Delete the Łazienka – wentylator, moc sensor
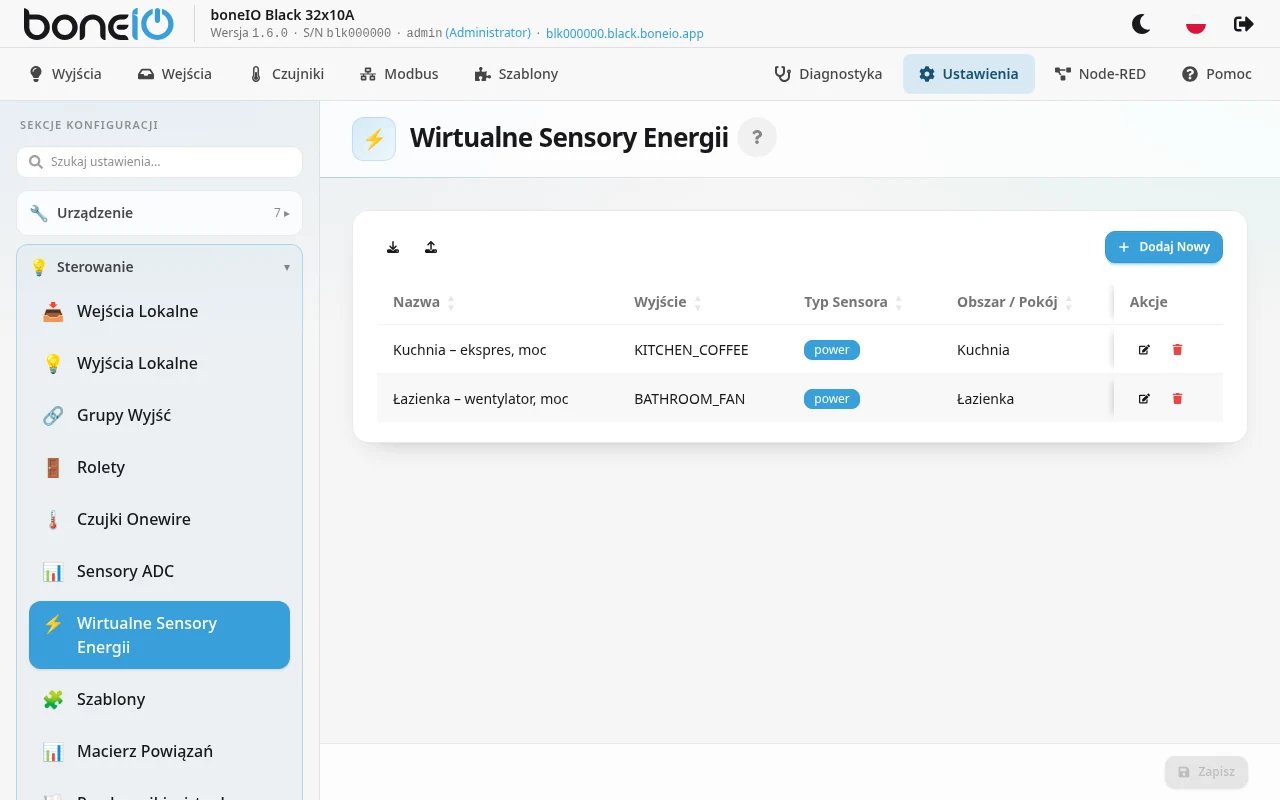 1177,399
